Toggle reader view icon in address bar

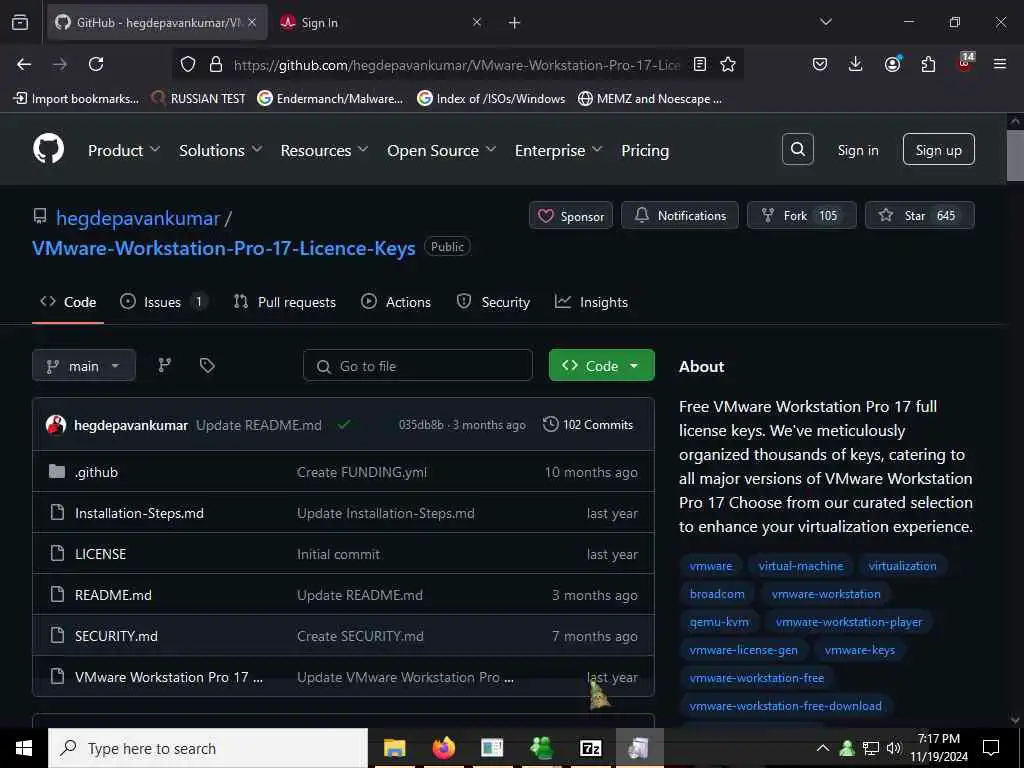[699, 64]
